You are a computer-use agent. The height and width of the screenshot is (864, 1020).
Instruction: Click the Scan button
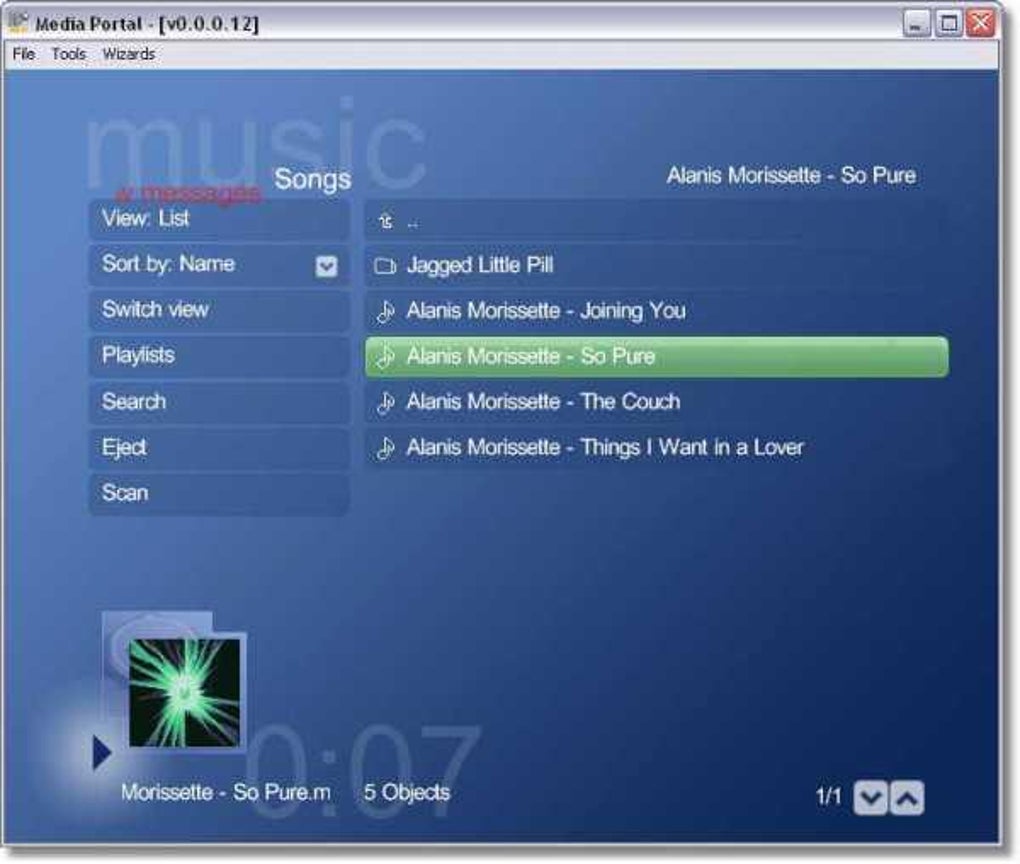[219, 494]
